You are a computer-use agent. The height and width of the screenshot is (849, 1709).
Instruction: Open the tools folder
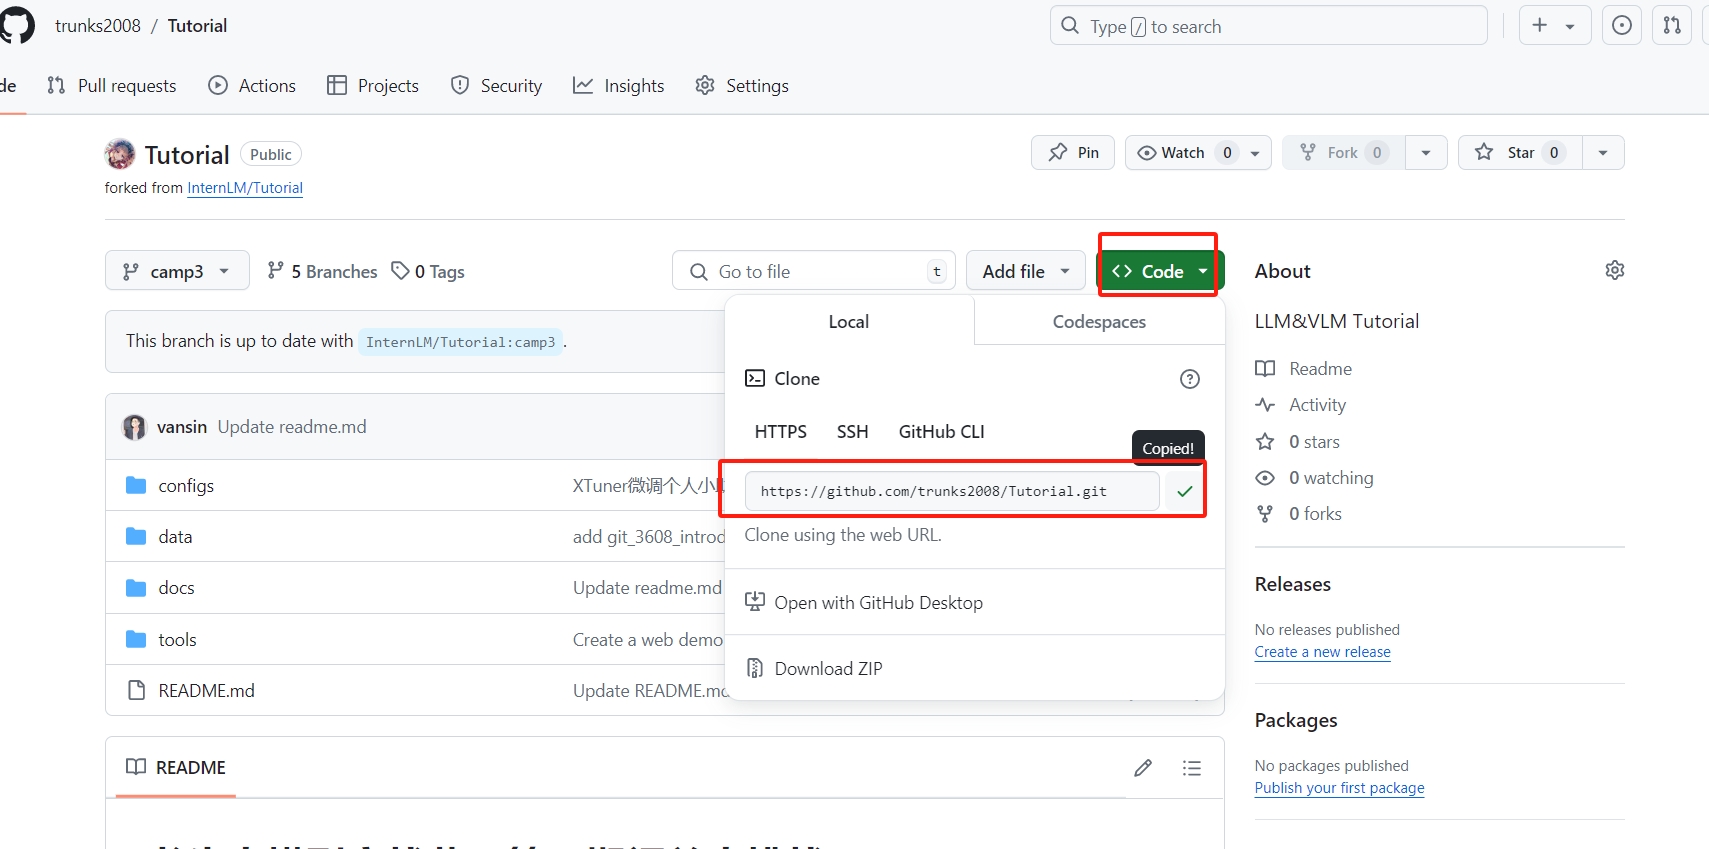coord(177,640)
